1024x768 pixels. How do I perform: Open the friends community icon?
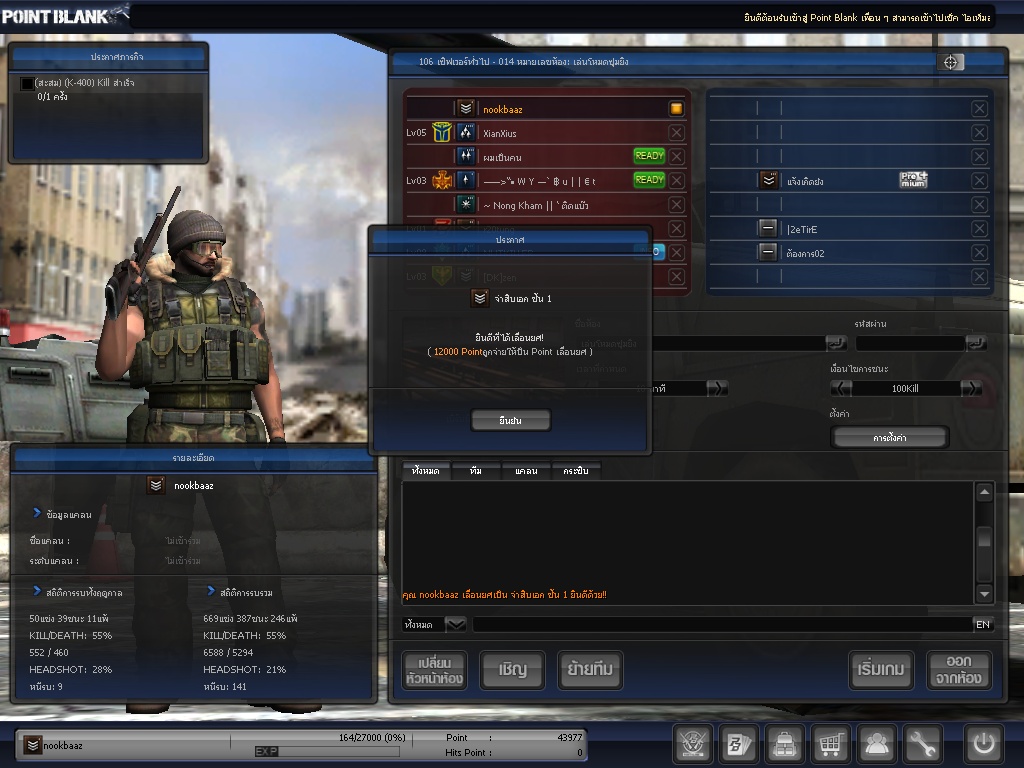[x=876, y=743]
